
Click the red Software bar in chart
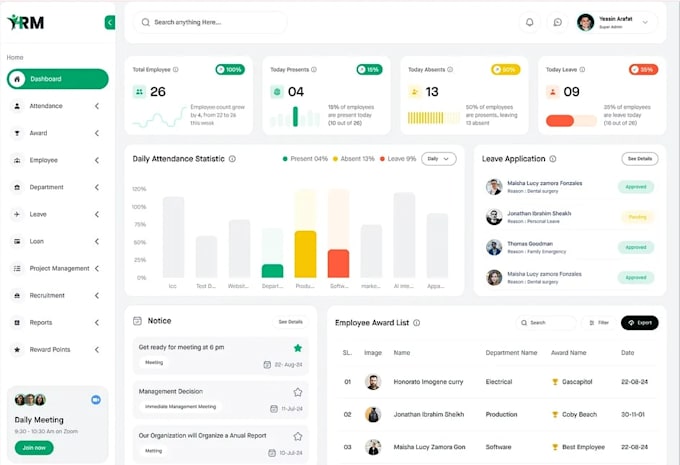point(338,263)
